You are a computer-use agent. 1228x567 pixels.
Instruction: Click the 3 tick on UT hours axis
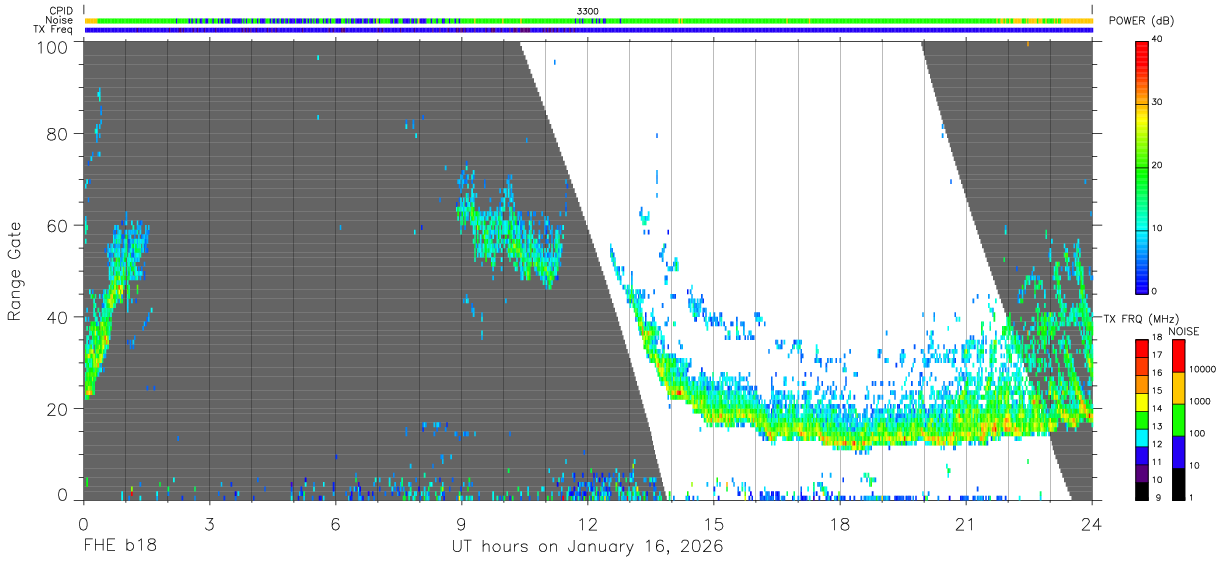pyautogui.click(x=209, y=523)
